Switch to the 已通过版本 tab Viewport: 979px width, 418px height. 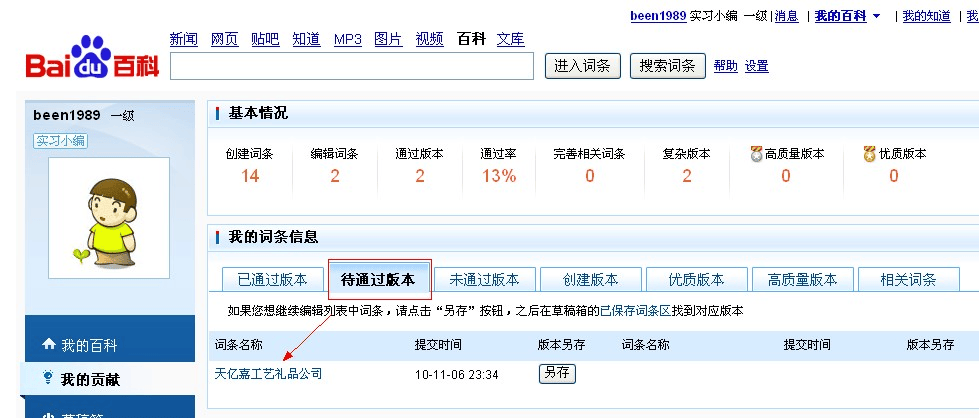coord(271,279)
